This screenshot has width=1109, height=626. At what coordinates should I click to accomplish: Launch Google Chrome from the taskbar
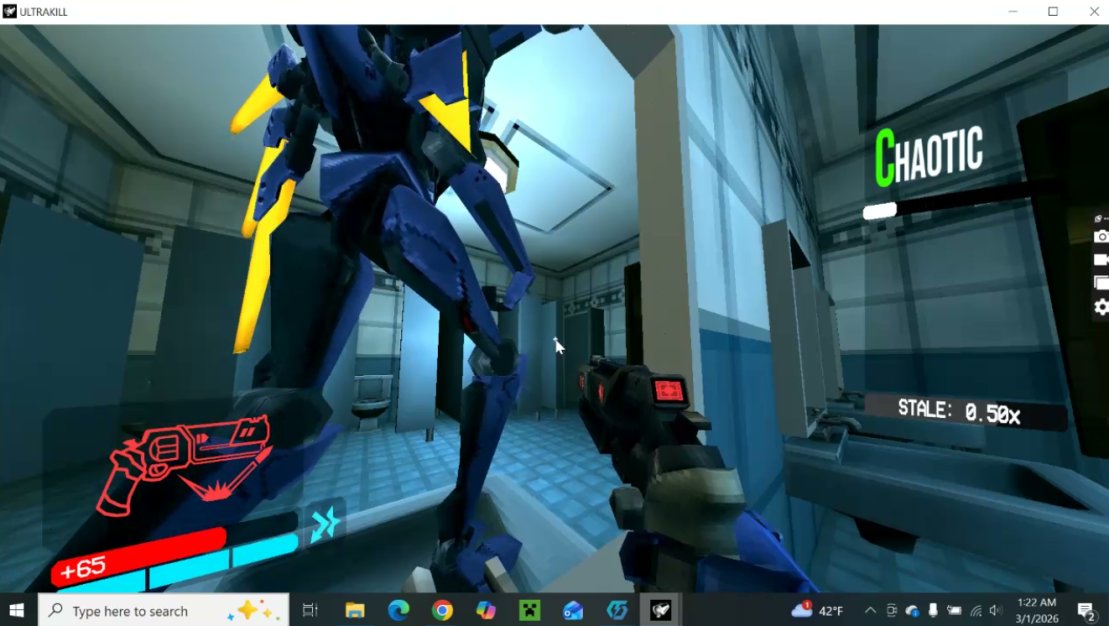(x=442, y=610)
